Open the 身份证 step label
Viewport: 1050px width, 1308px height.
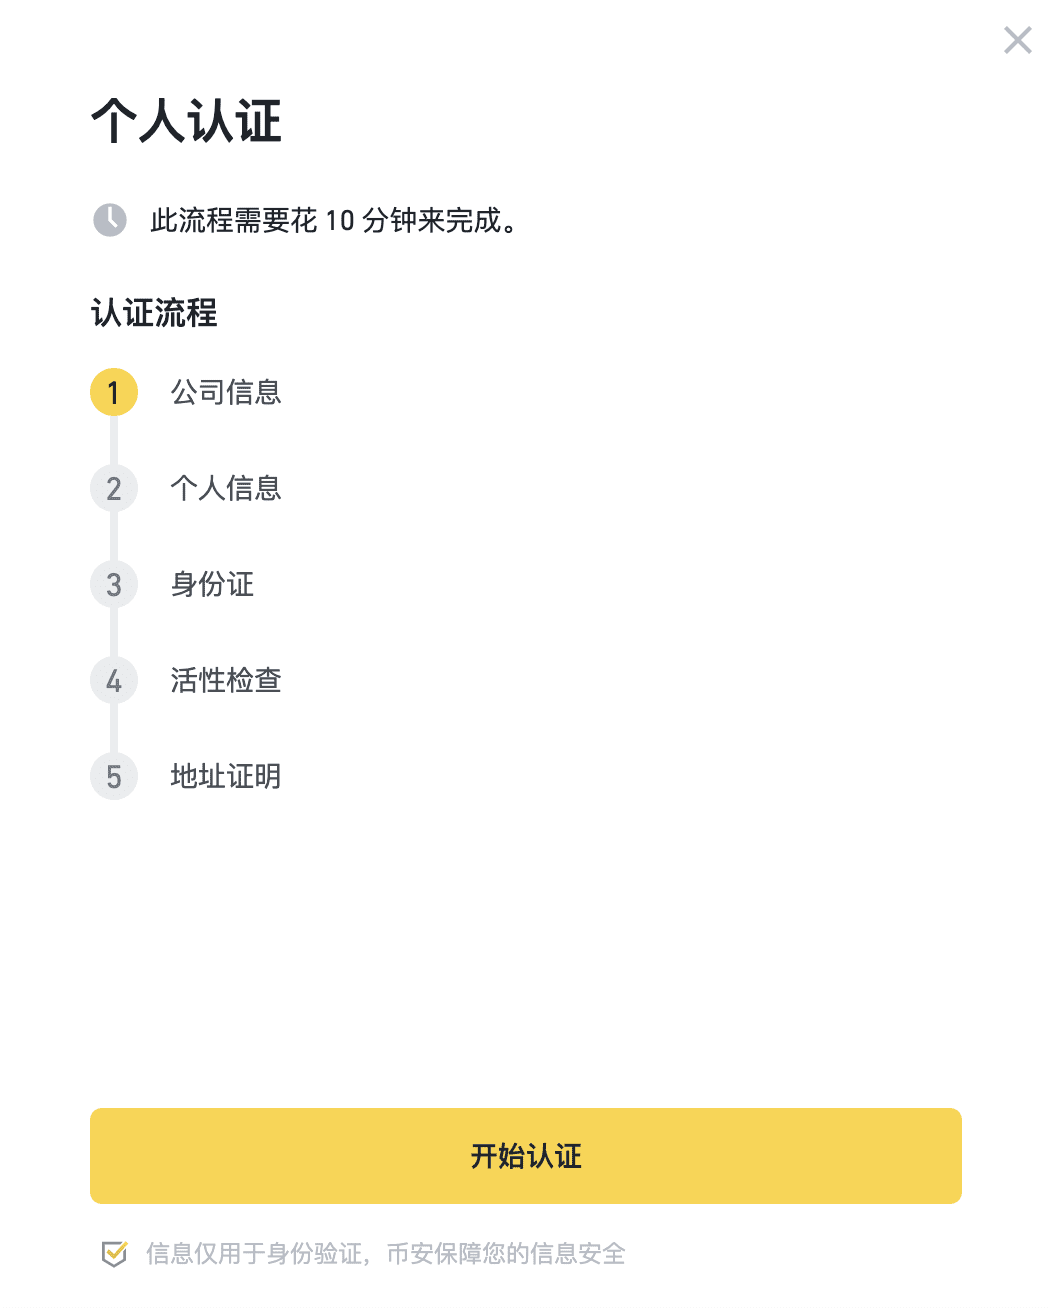tap(212, 584)
